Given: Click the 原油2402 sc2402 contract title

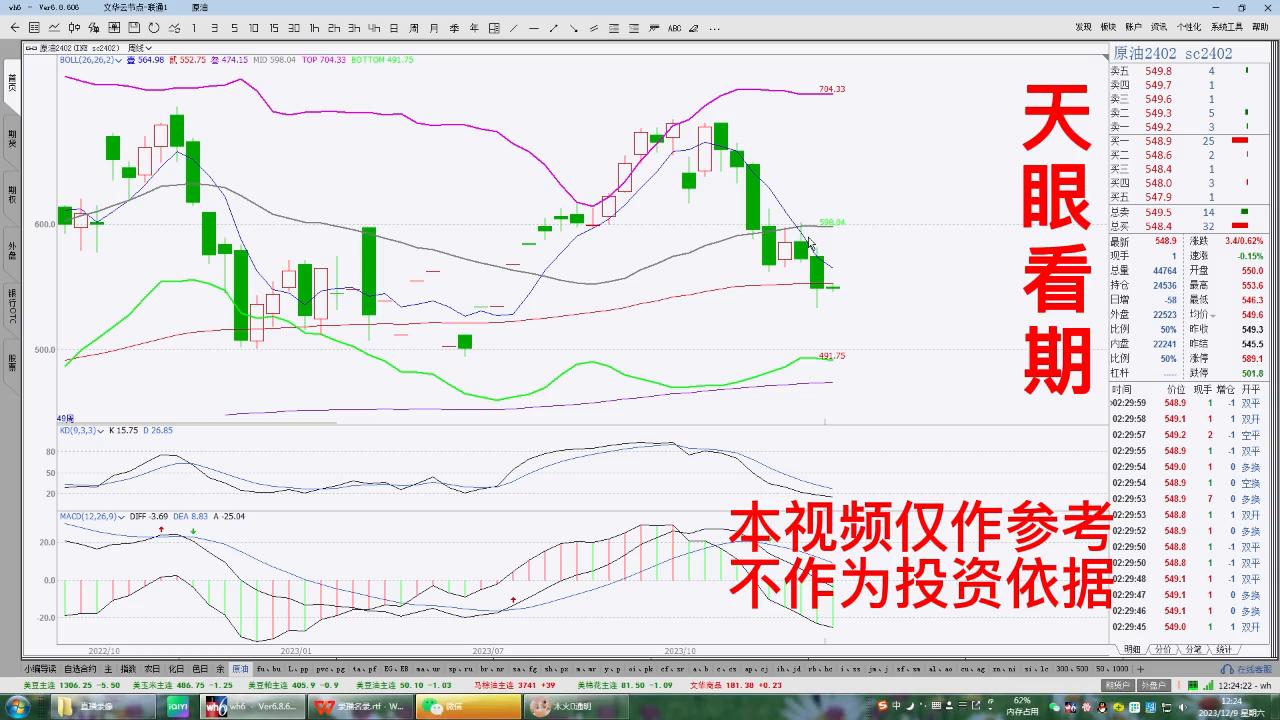Looking at the screenshot, I should (x=1173, y=53).
